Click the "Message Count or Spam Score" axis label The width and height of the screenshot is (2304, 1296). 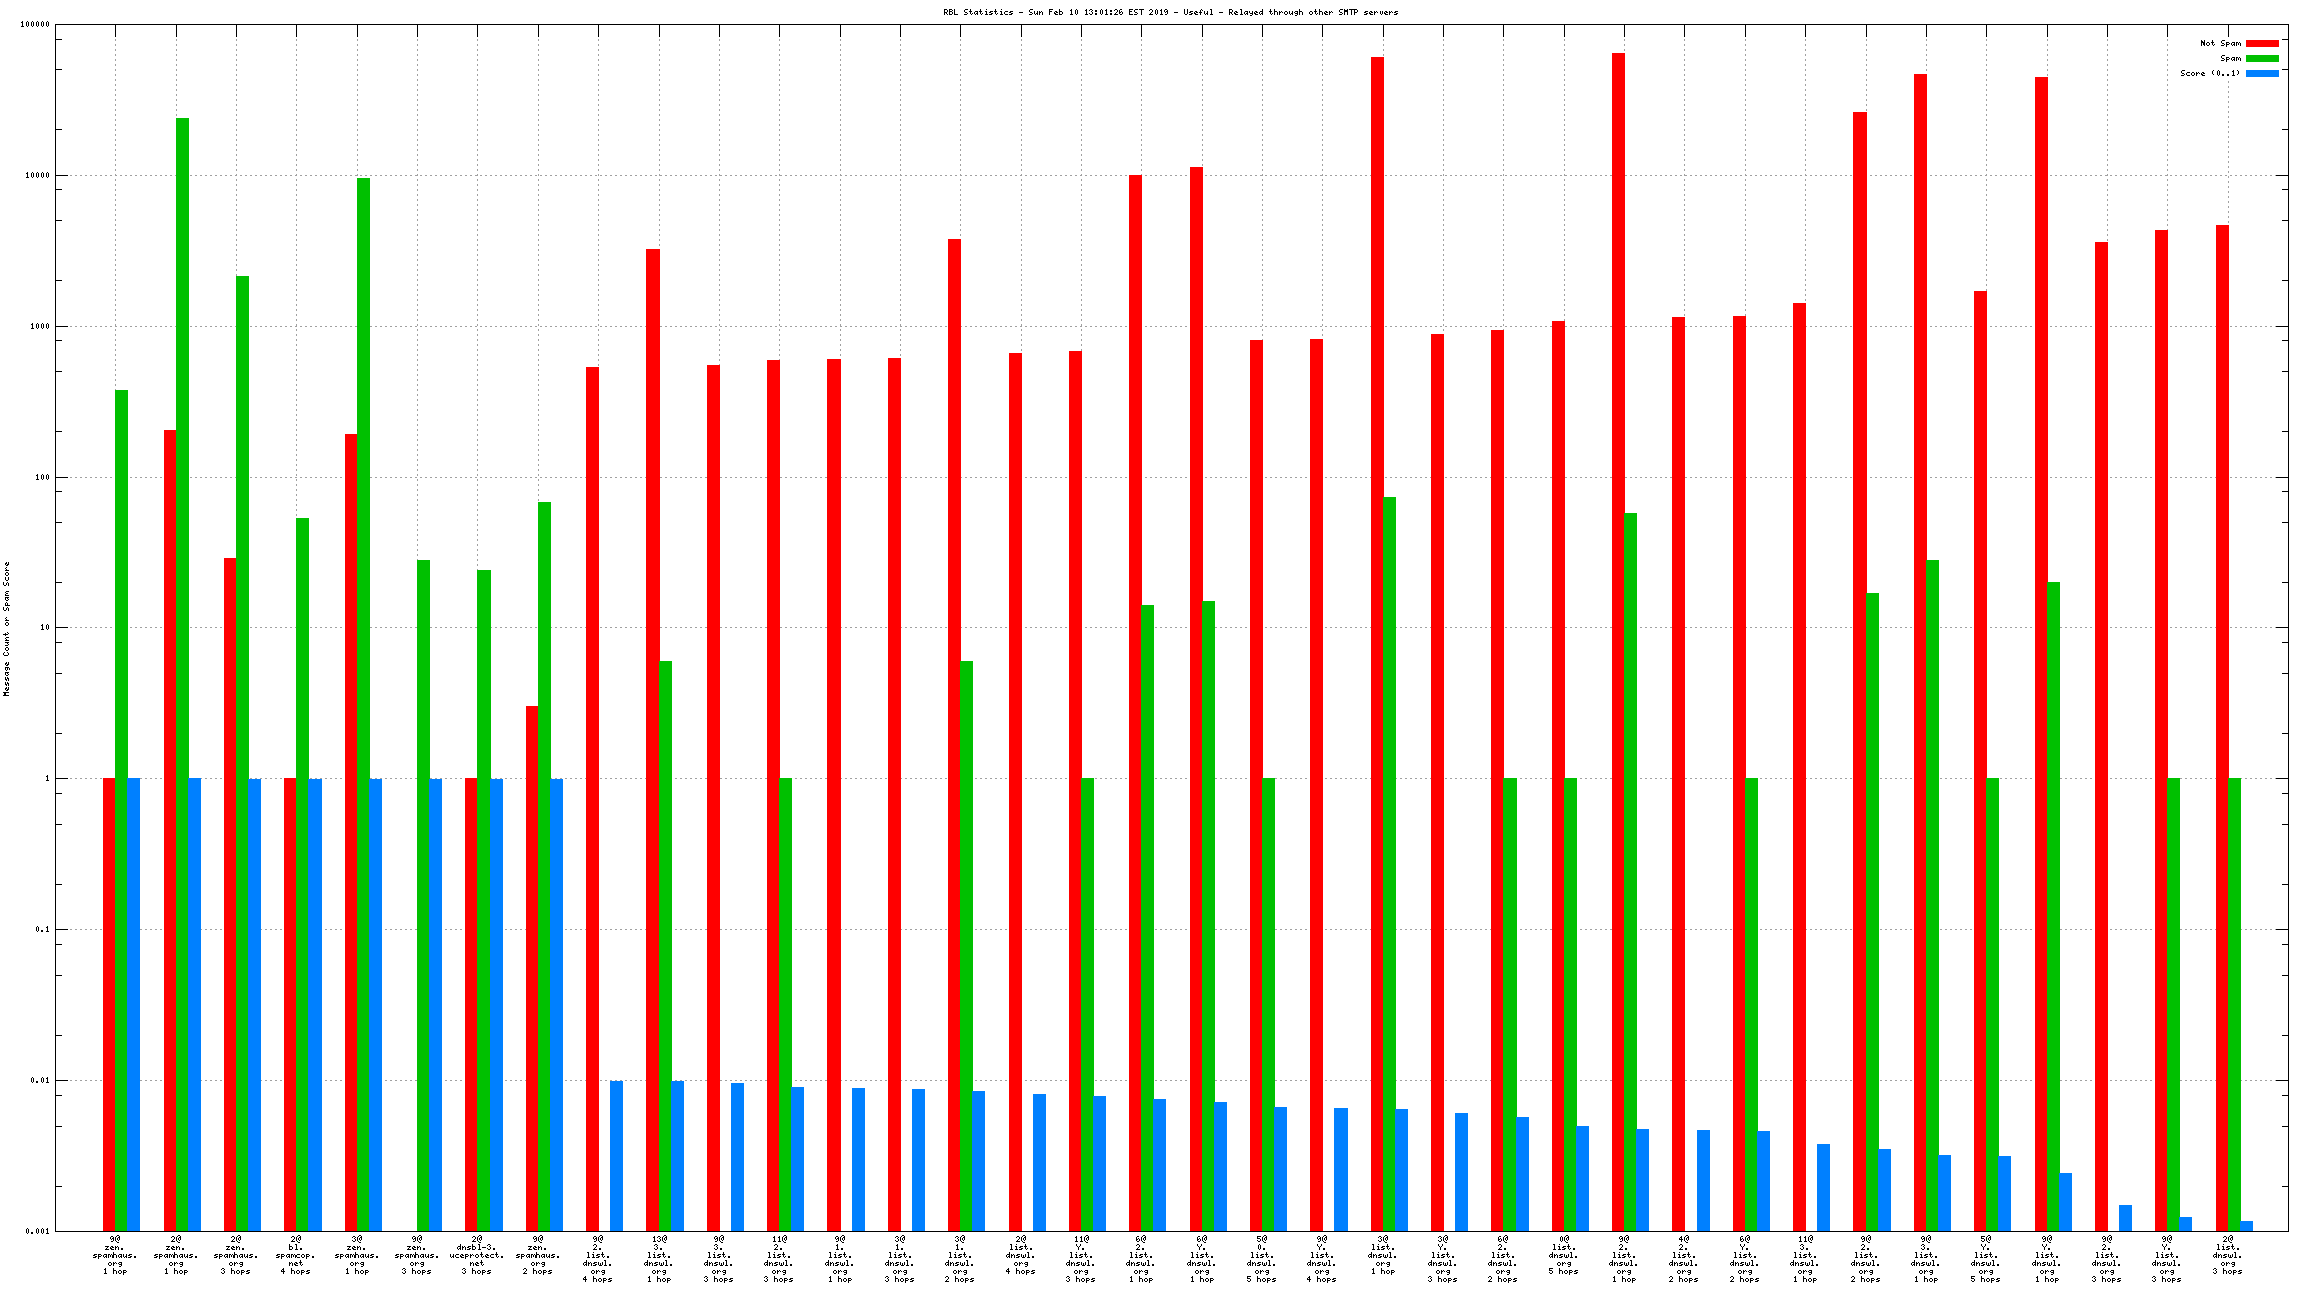coord(6,628)
